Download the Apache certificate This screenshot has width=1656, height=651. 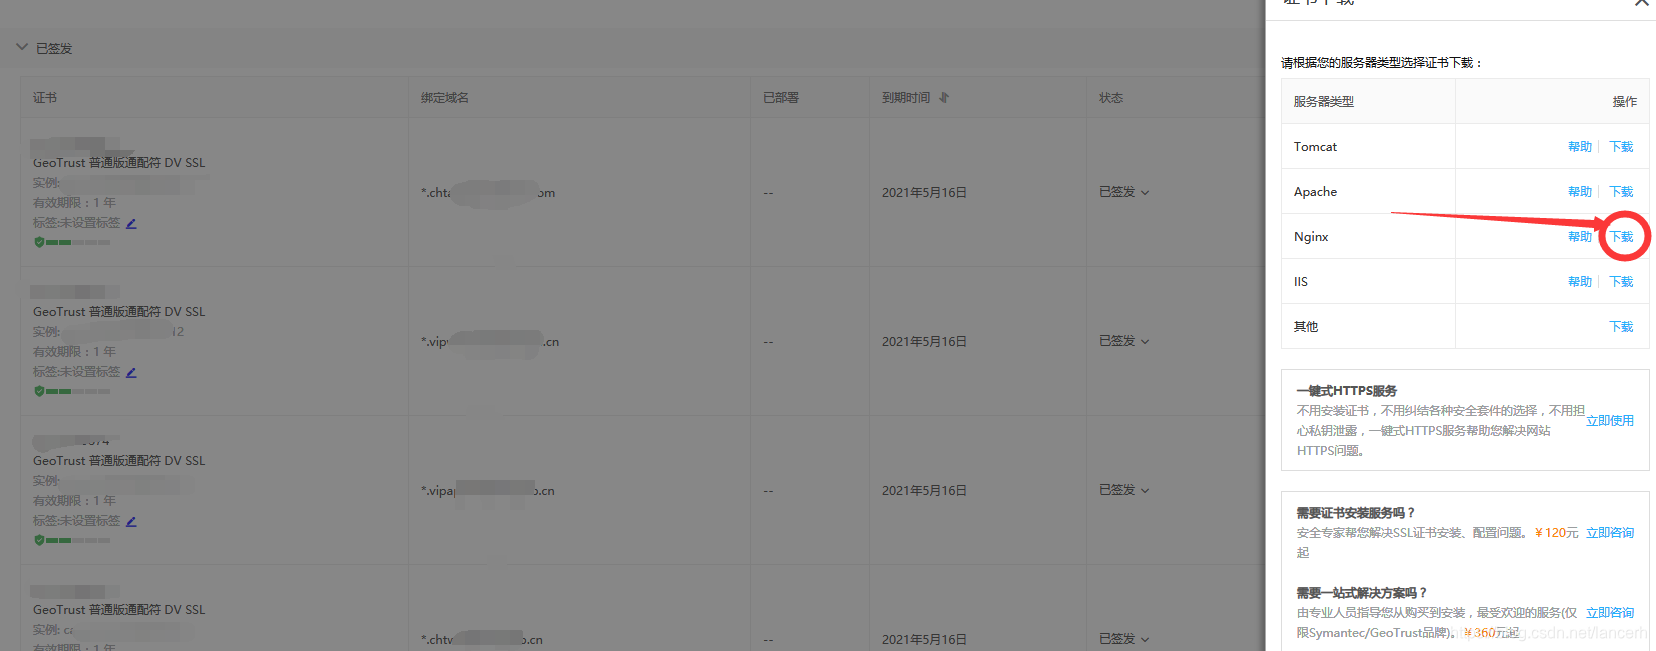coord(1621,192)
